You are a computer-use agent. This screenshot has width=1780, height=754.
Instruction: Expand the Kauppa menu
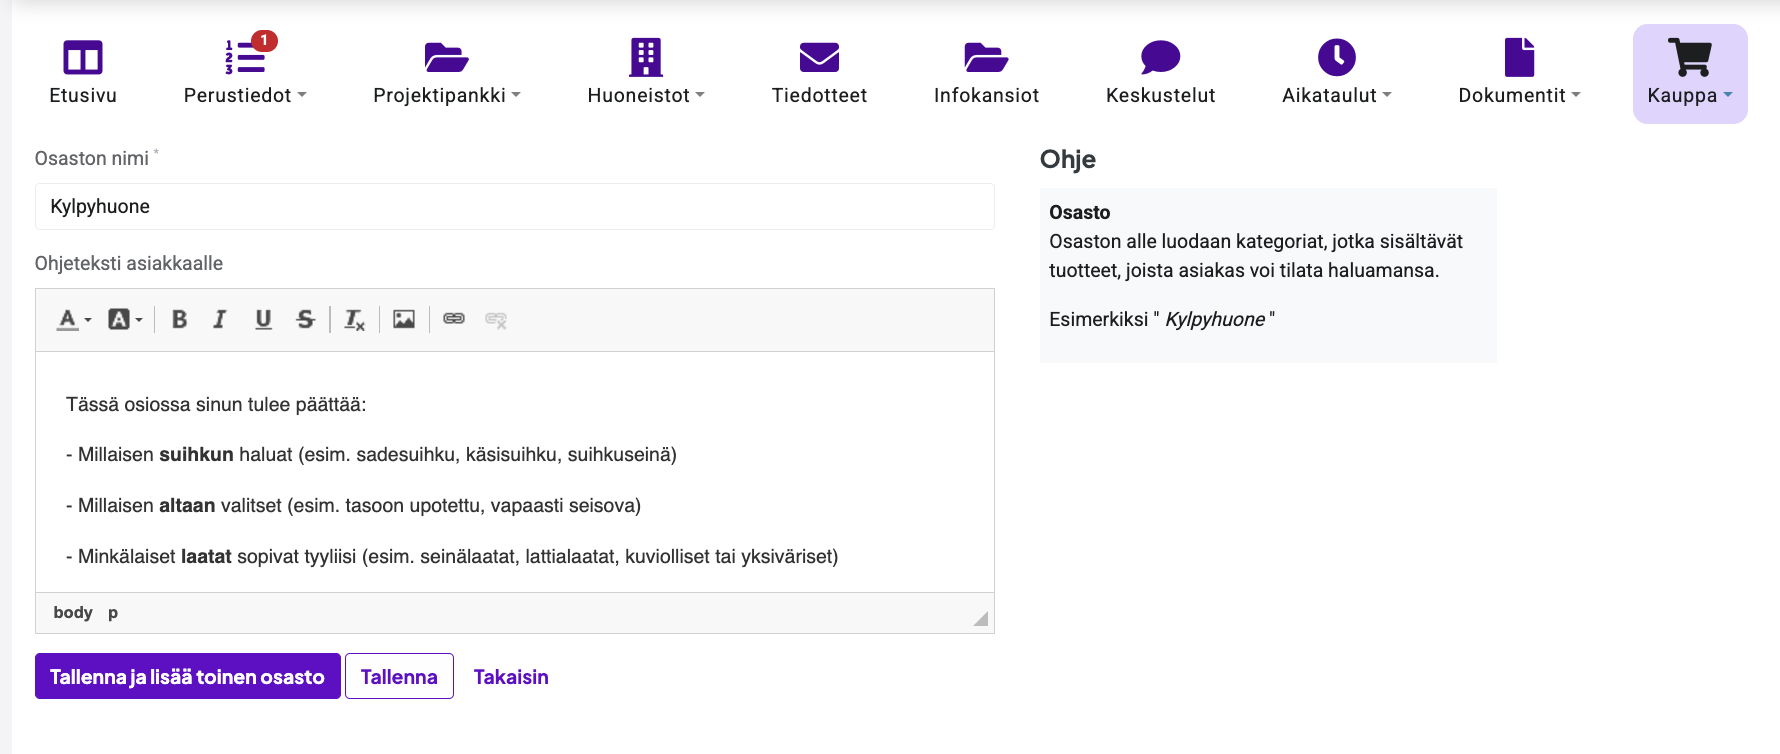coord(1689,74)
